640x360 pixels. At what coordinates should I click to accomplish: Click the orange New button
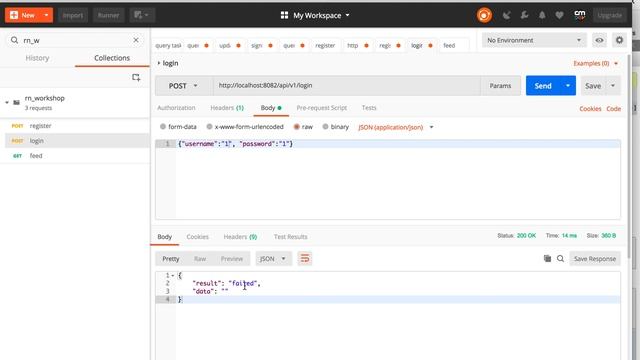coord(23,15)
